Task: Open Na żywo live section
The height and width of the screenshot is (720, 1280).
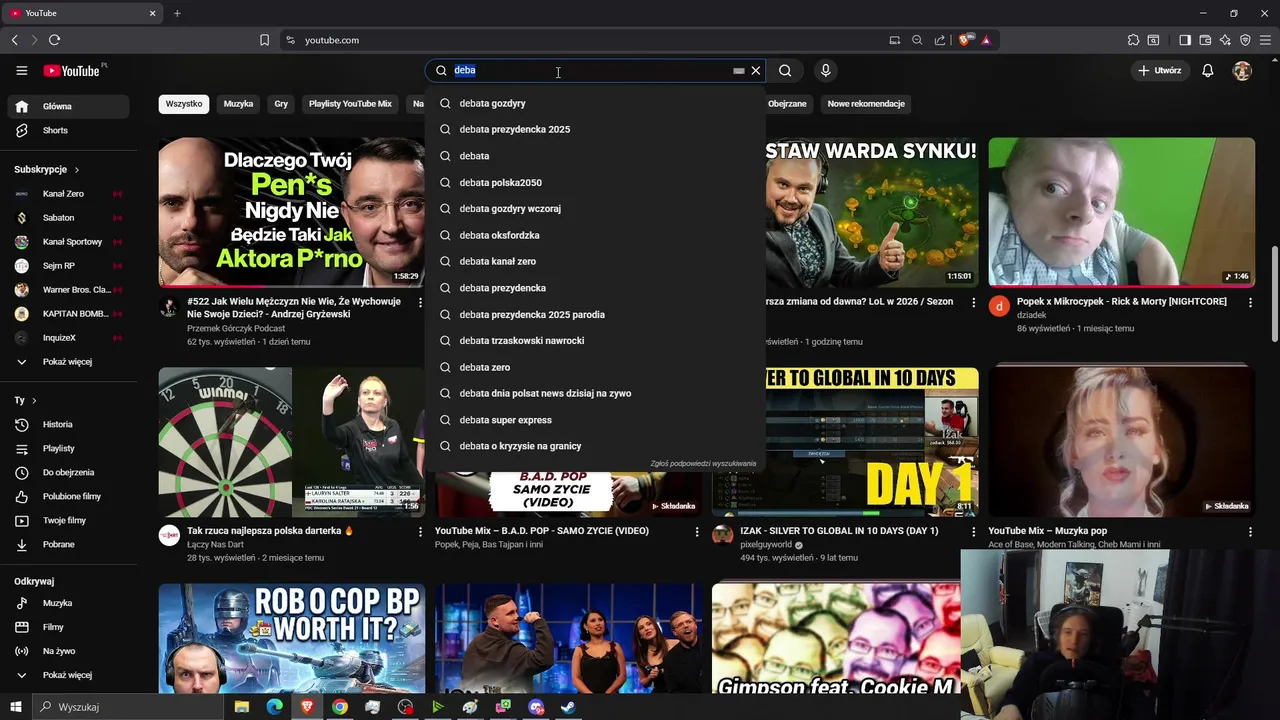Action: click(68, 651)
